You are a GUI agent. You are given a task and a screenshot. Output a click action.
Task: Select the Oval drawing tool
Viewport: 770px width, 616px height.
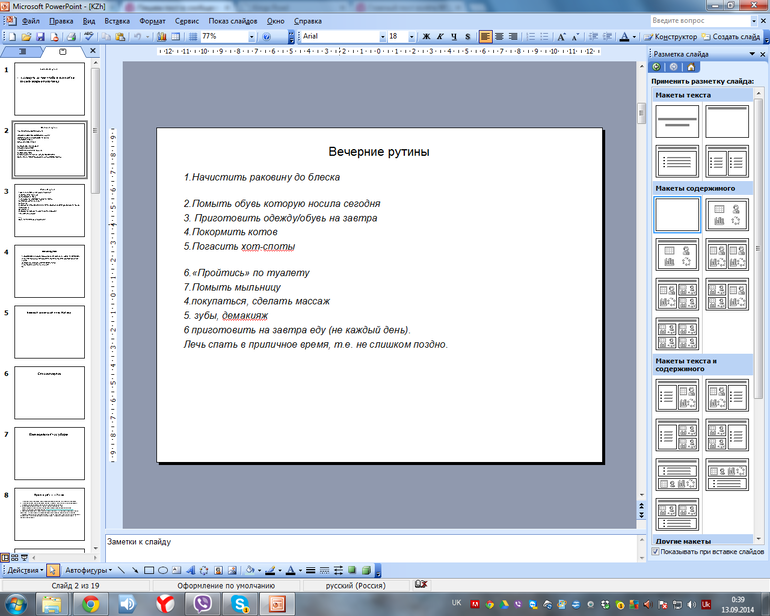(x=162, y=569)
